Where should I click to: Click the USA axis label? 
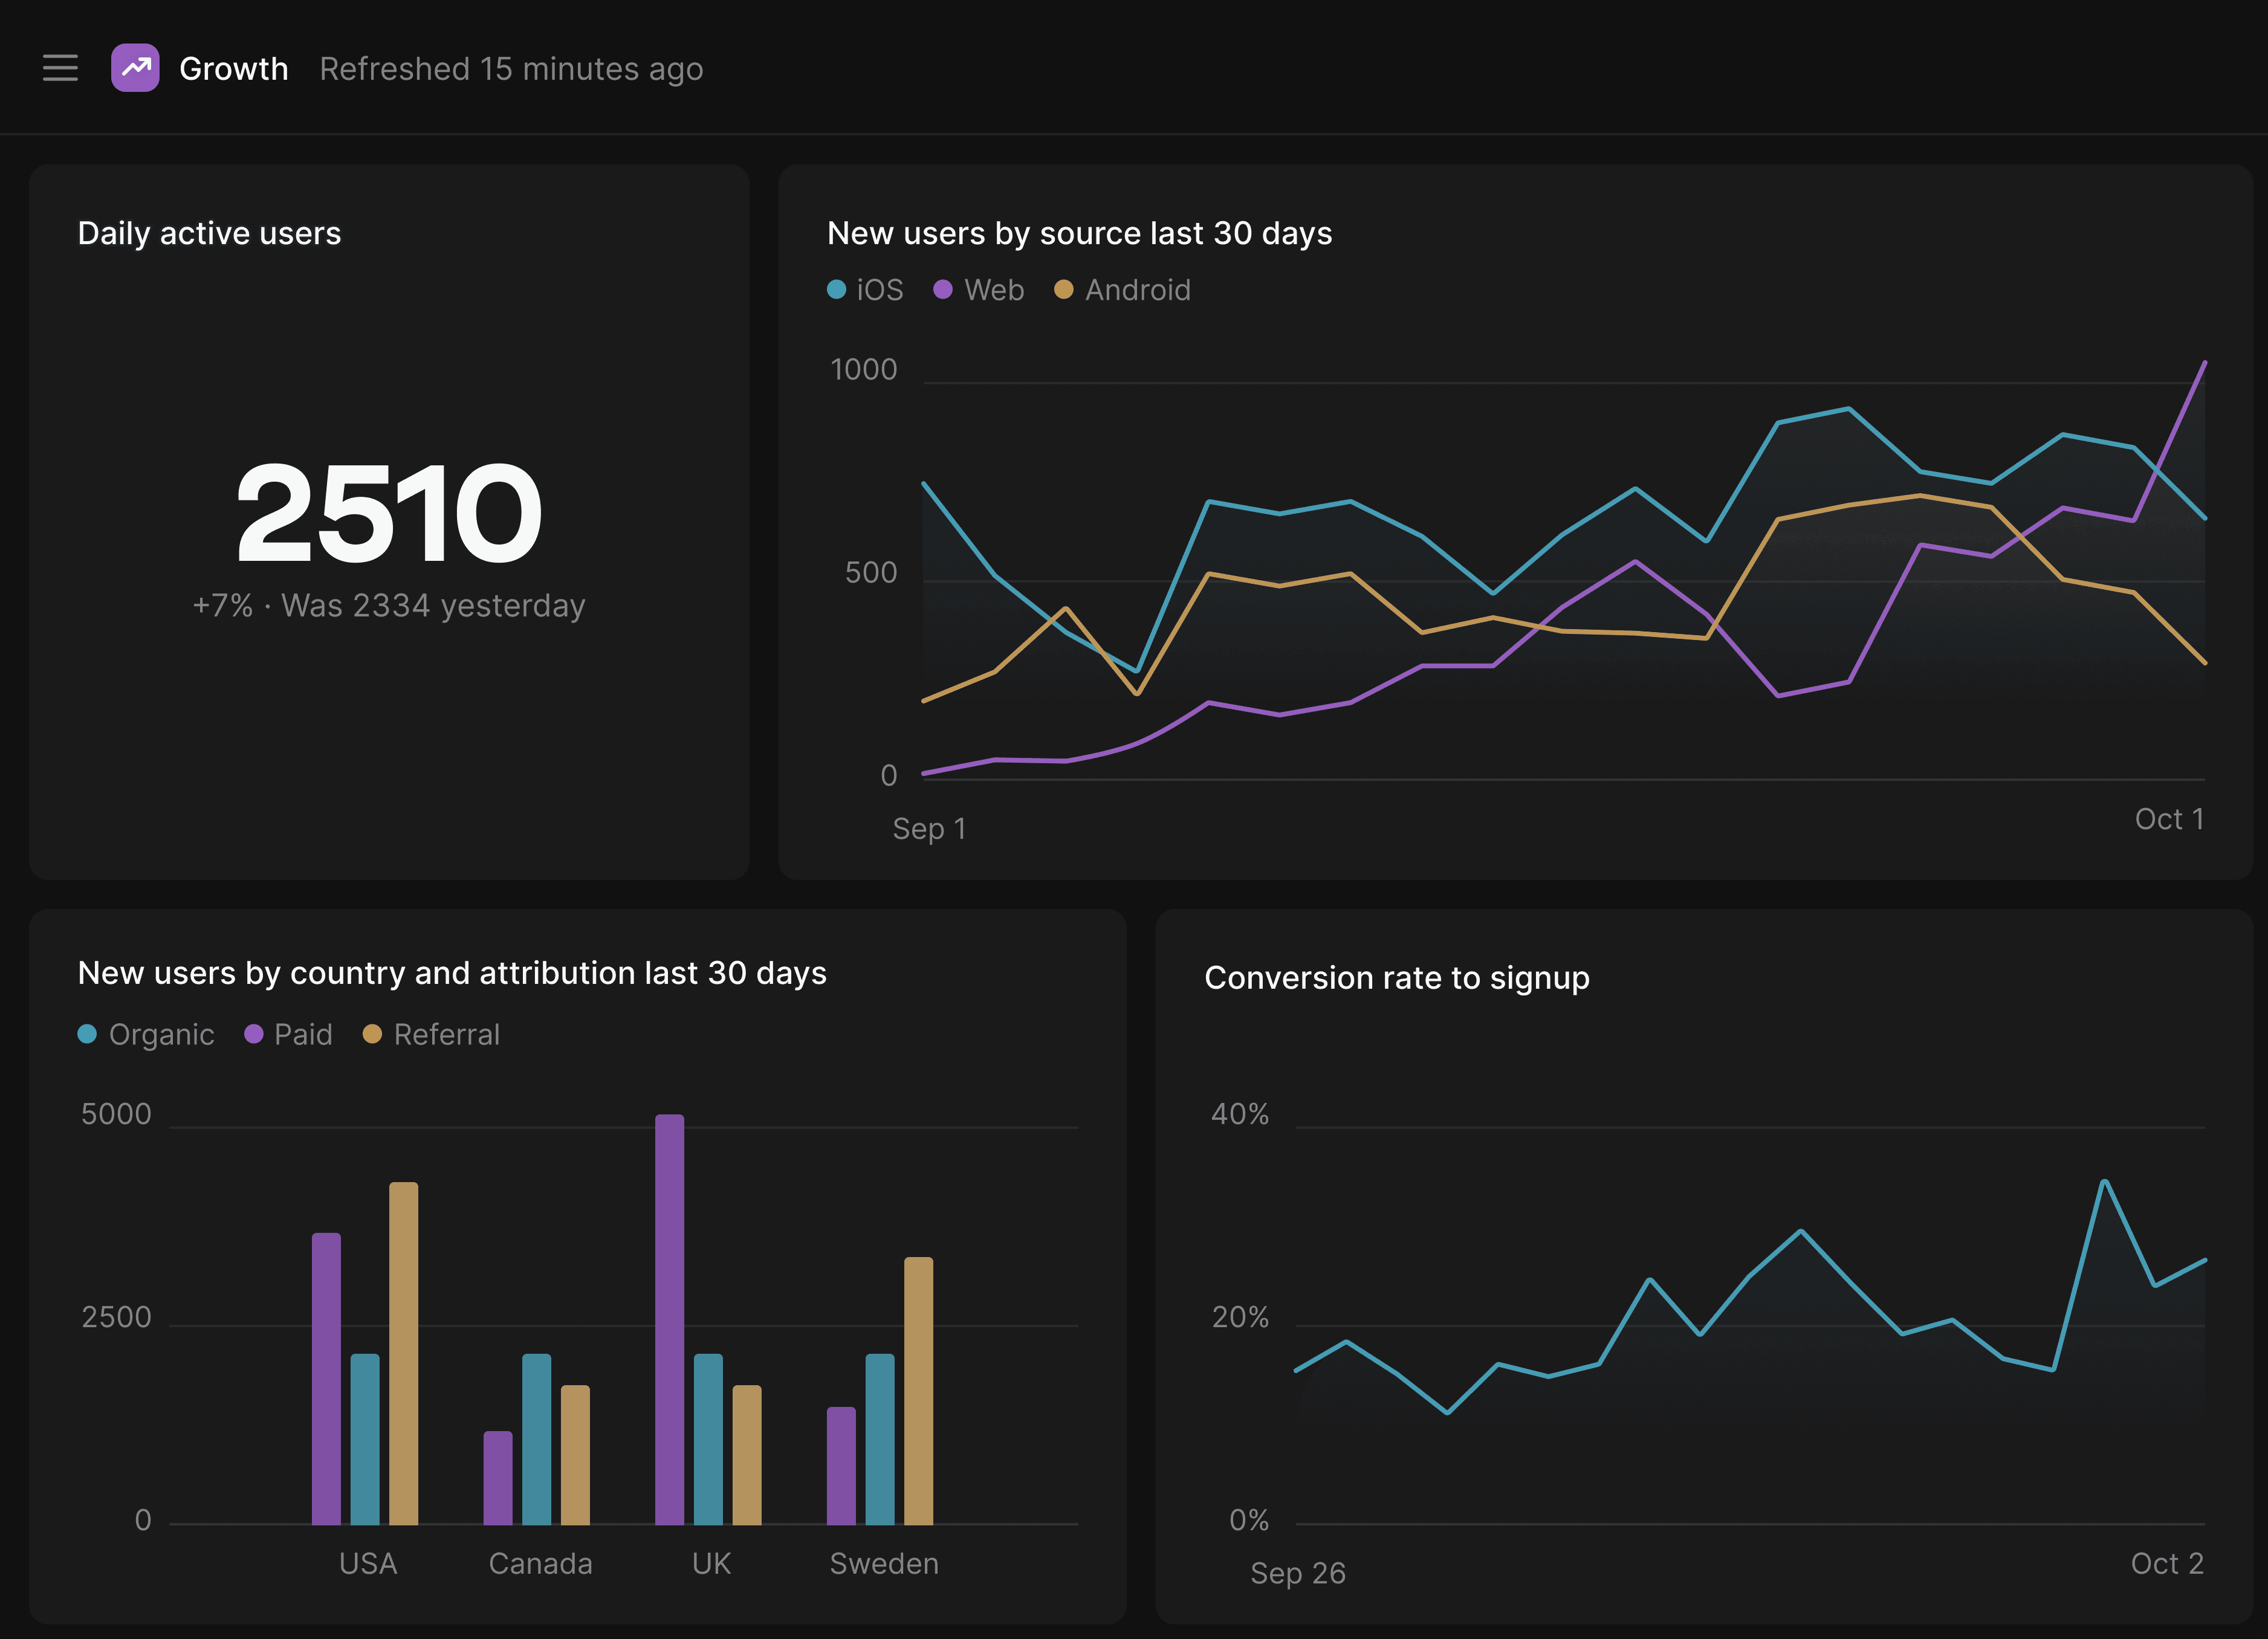pyautogui.click(x=368, y=1563)
